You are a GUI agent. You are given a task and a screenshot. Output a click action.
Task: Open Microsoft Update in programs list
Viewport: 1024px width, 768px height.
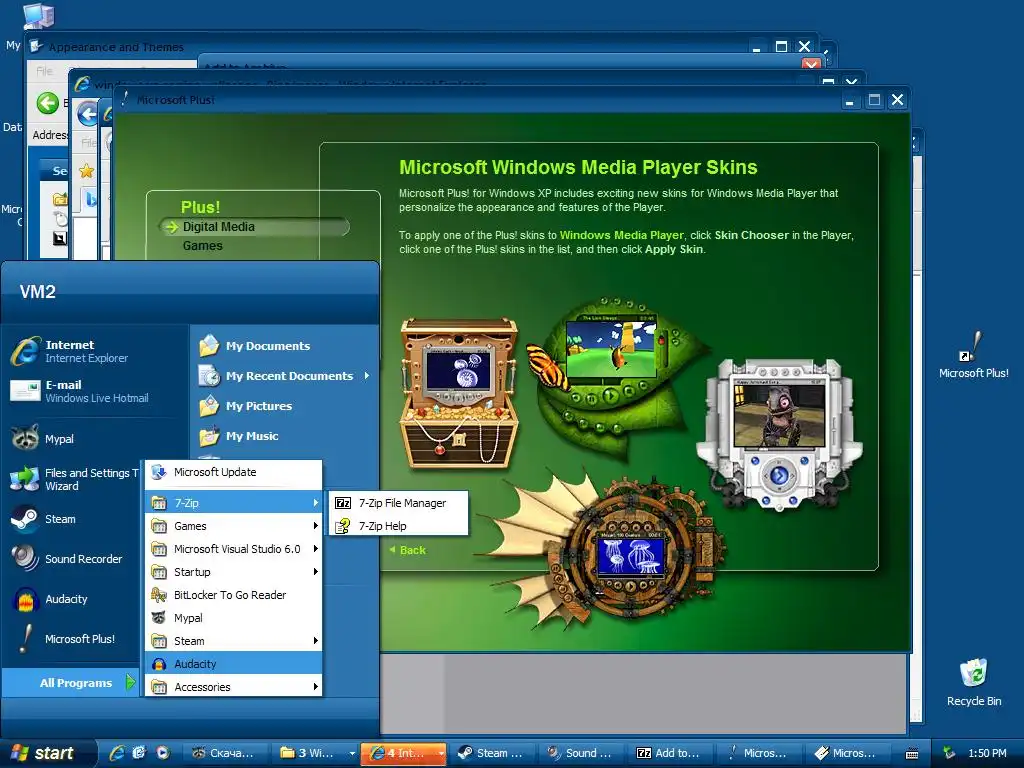(233, 472)
